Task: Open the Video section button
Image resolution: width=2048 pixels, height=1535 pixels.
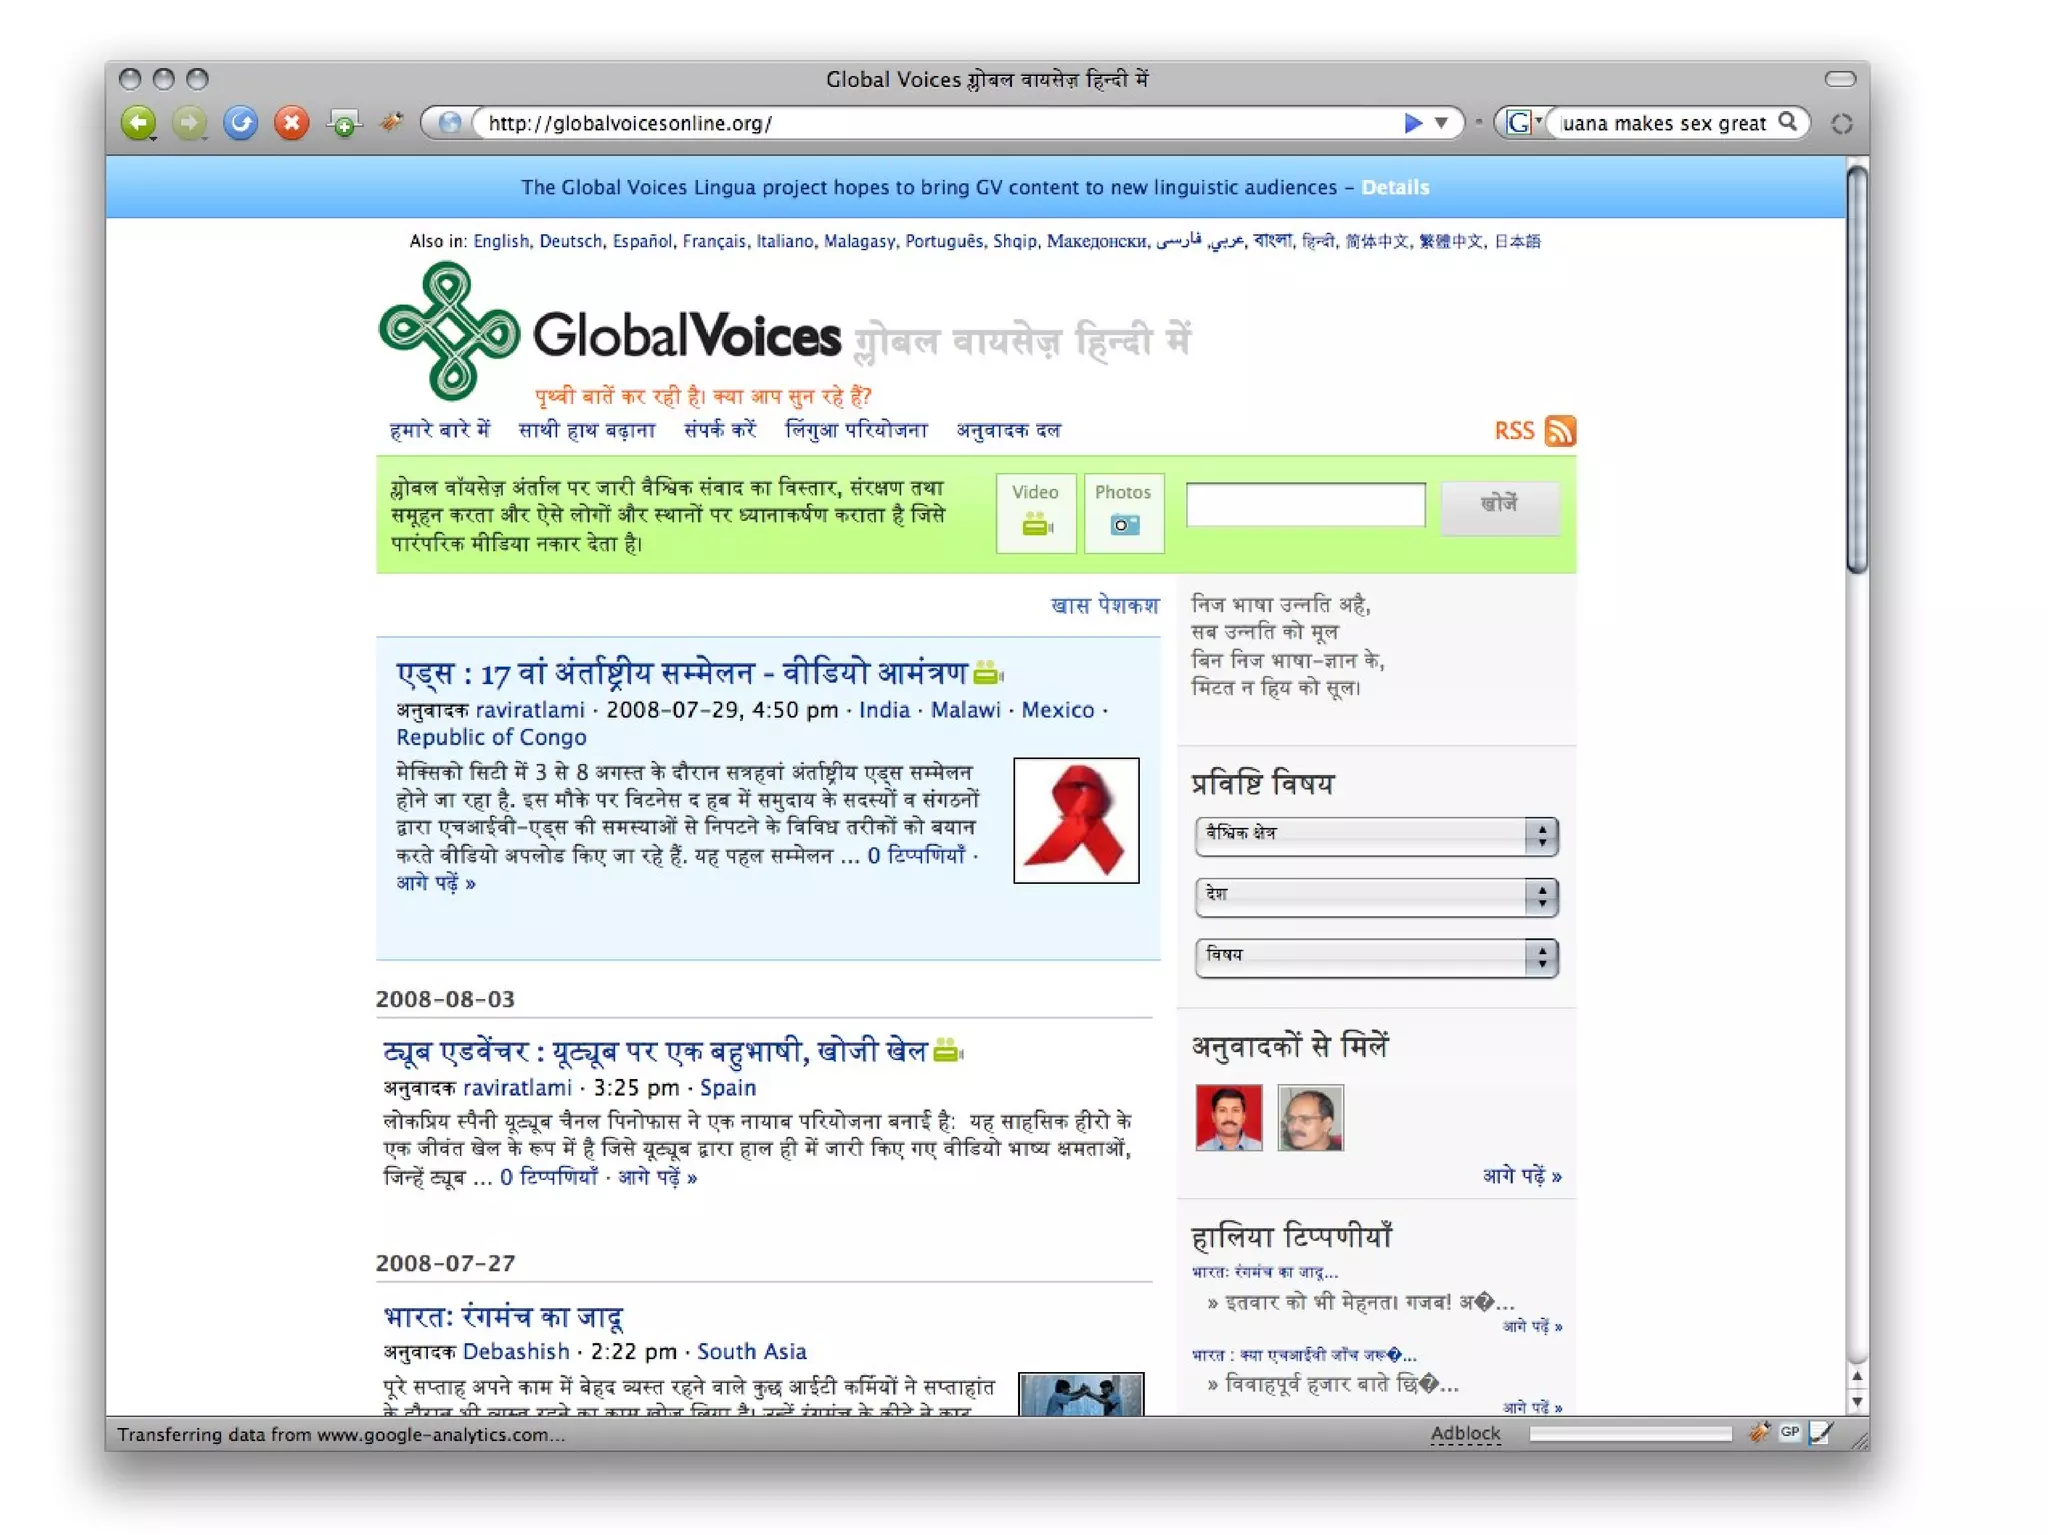Action: tap(1035, 512)
